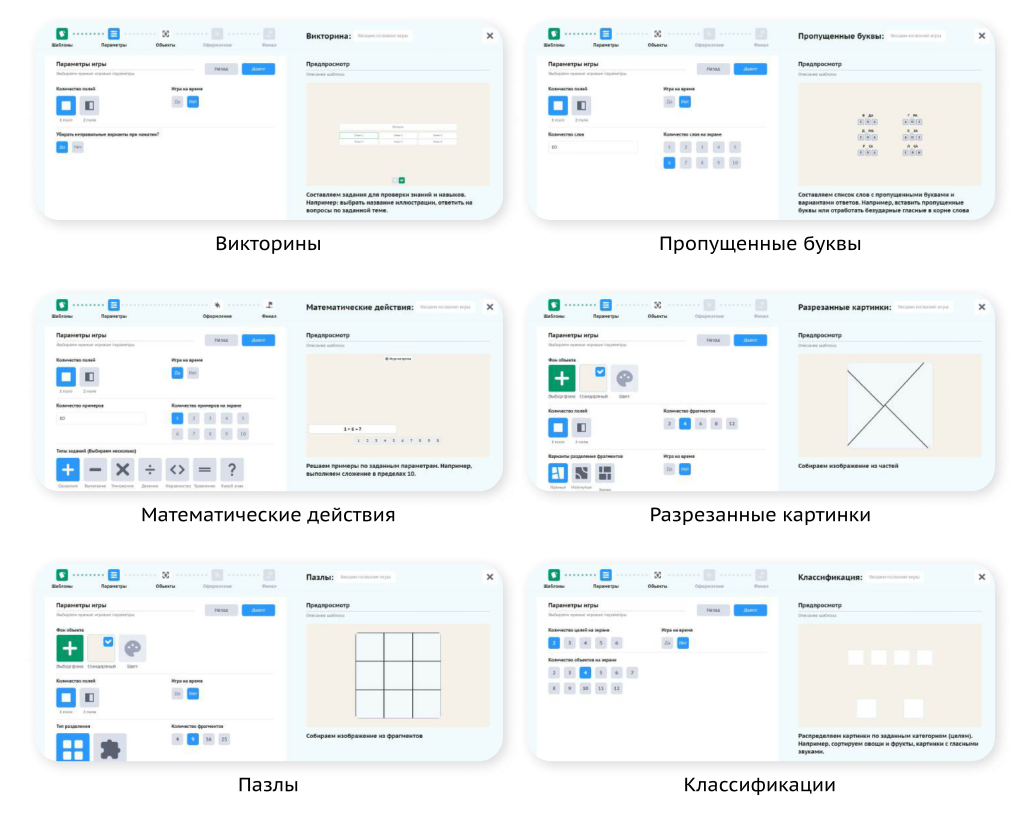Image resolution: width=1021 pixels, height=814 pixels.
Task: Click green plus background picker in Пазлы
Action: click(x=70, y=648)
